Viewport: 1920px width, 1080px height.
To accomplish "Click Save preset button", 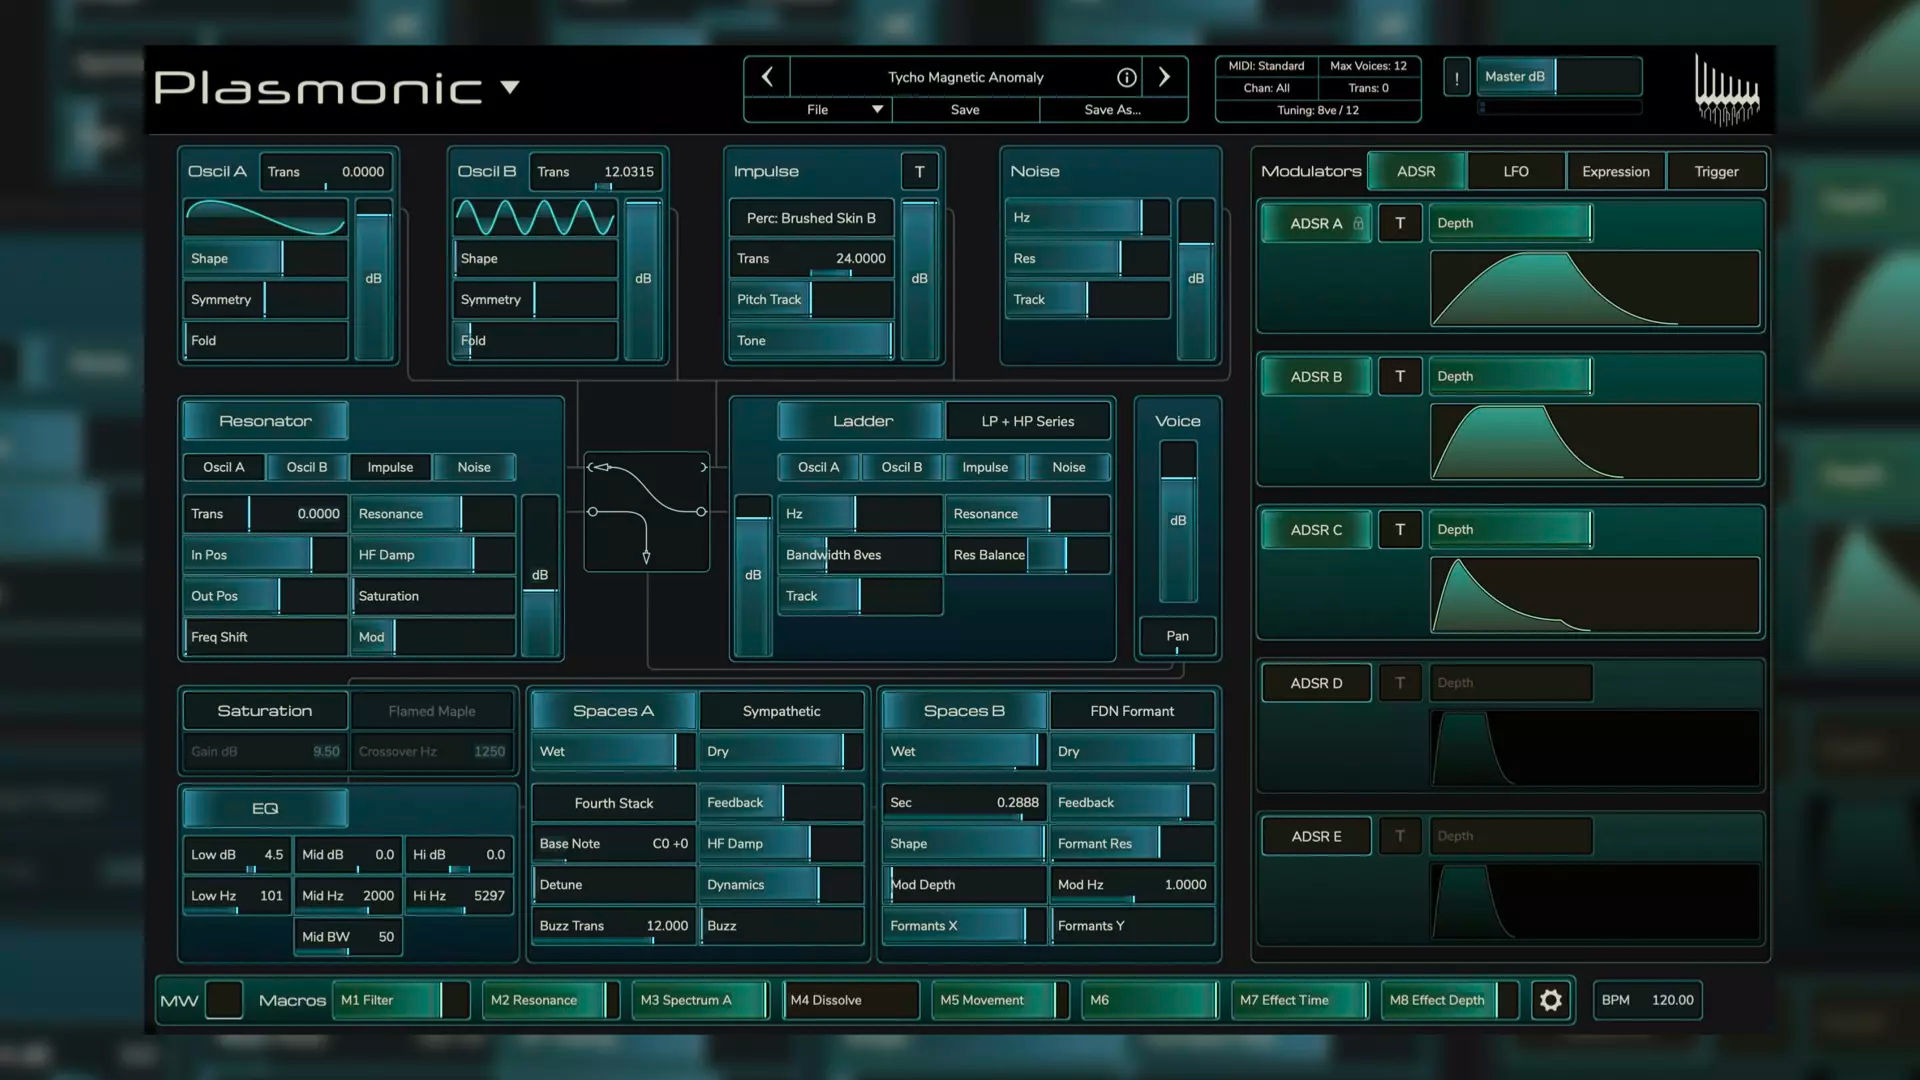I will point(965,110).
